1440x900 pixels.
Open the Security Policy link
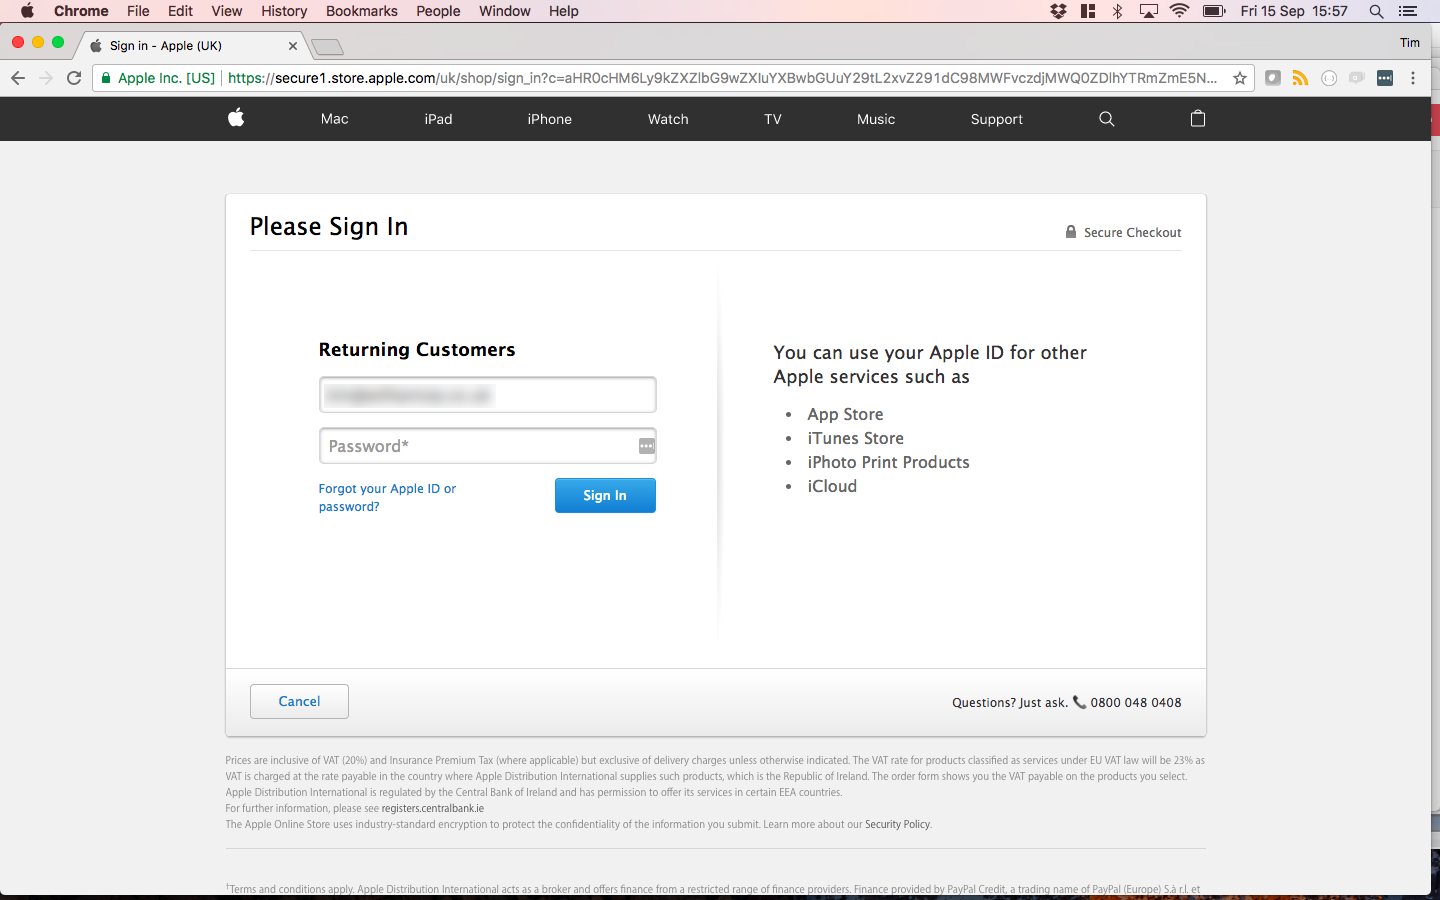tap(897, 824)
